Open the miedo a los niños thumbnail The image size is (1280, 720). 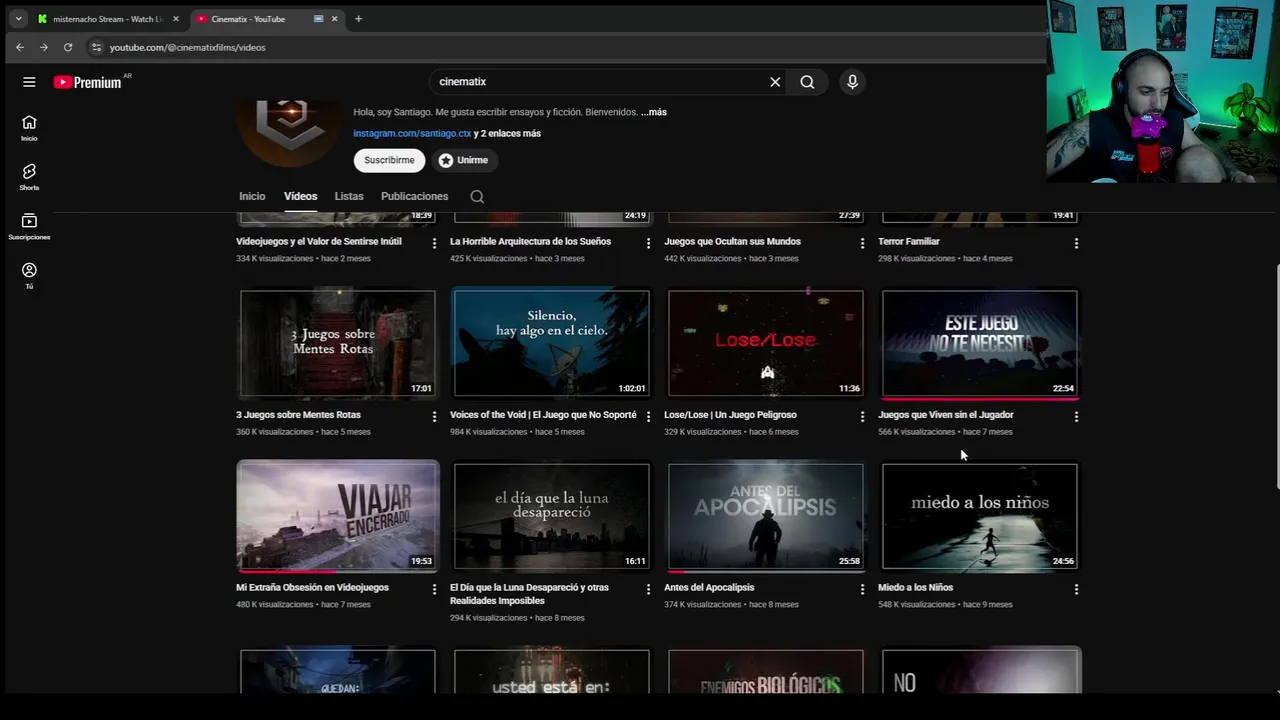[980, 516]
